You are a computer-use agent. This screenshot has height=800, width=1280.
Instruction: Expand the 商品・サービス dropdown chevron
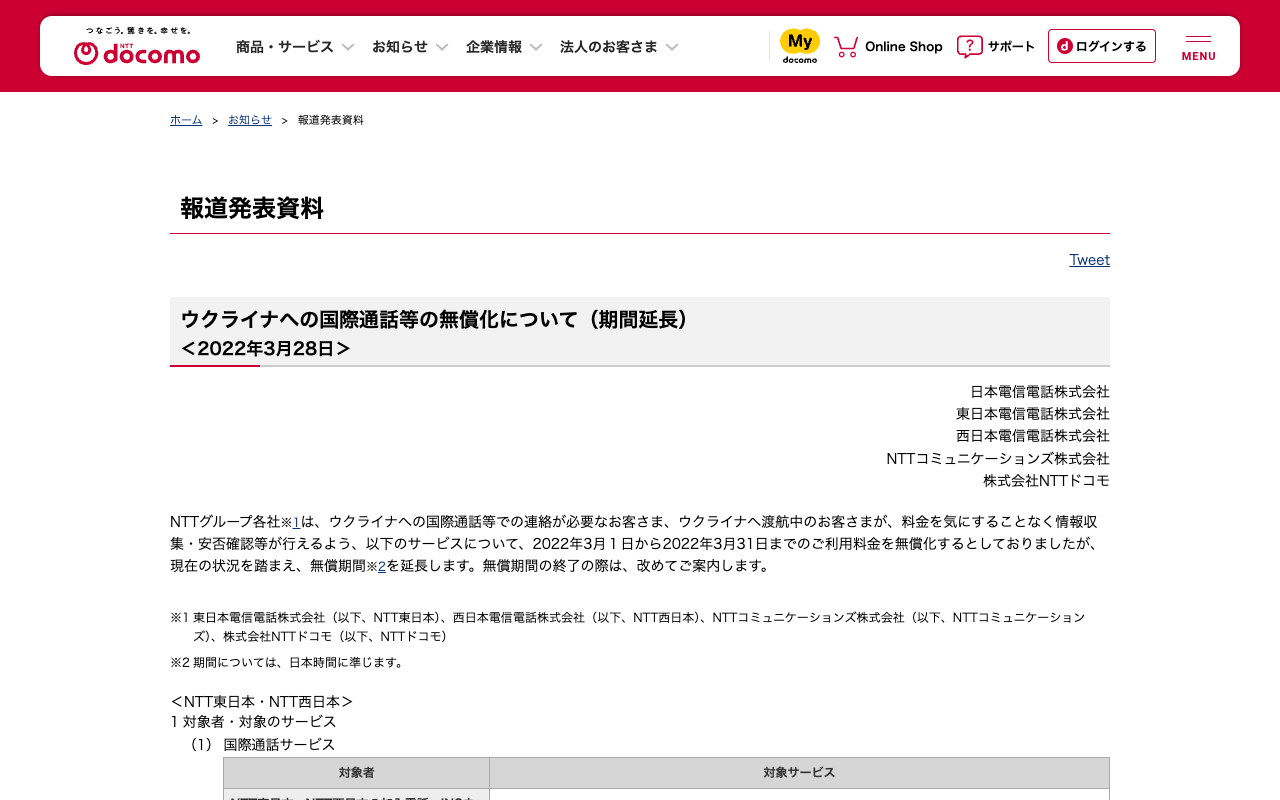[348, 47]
